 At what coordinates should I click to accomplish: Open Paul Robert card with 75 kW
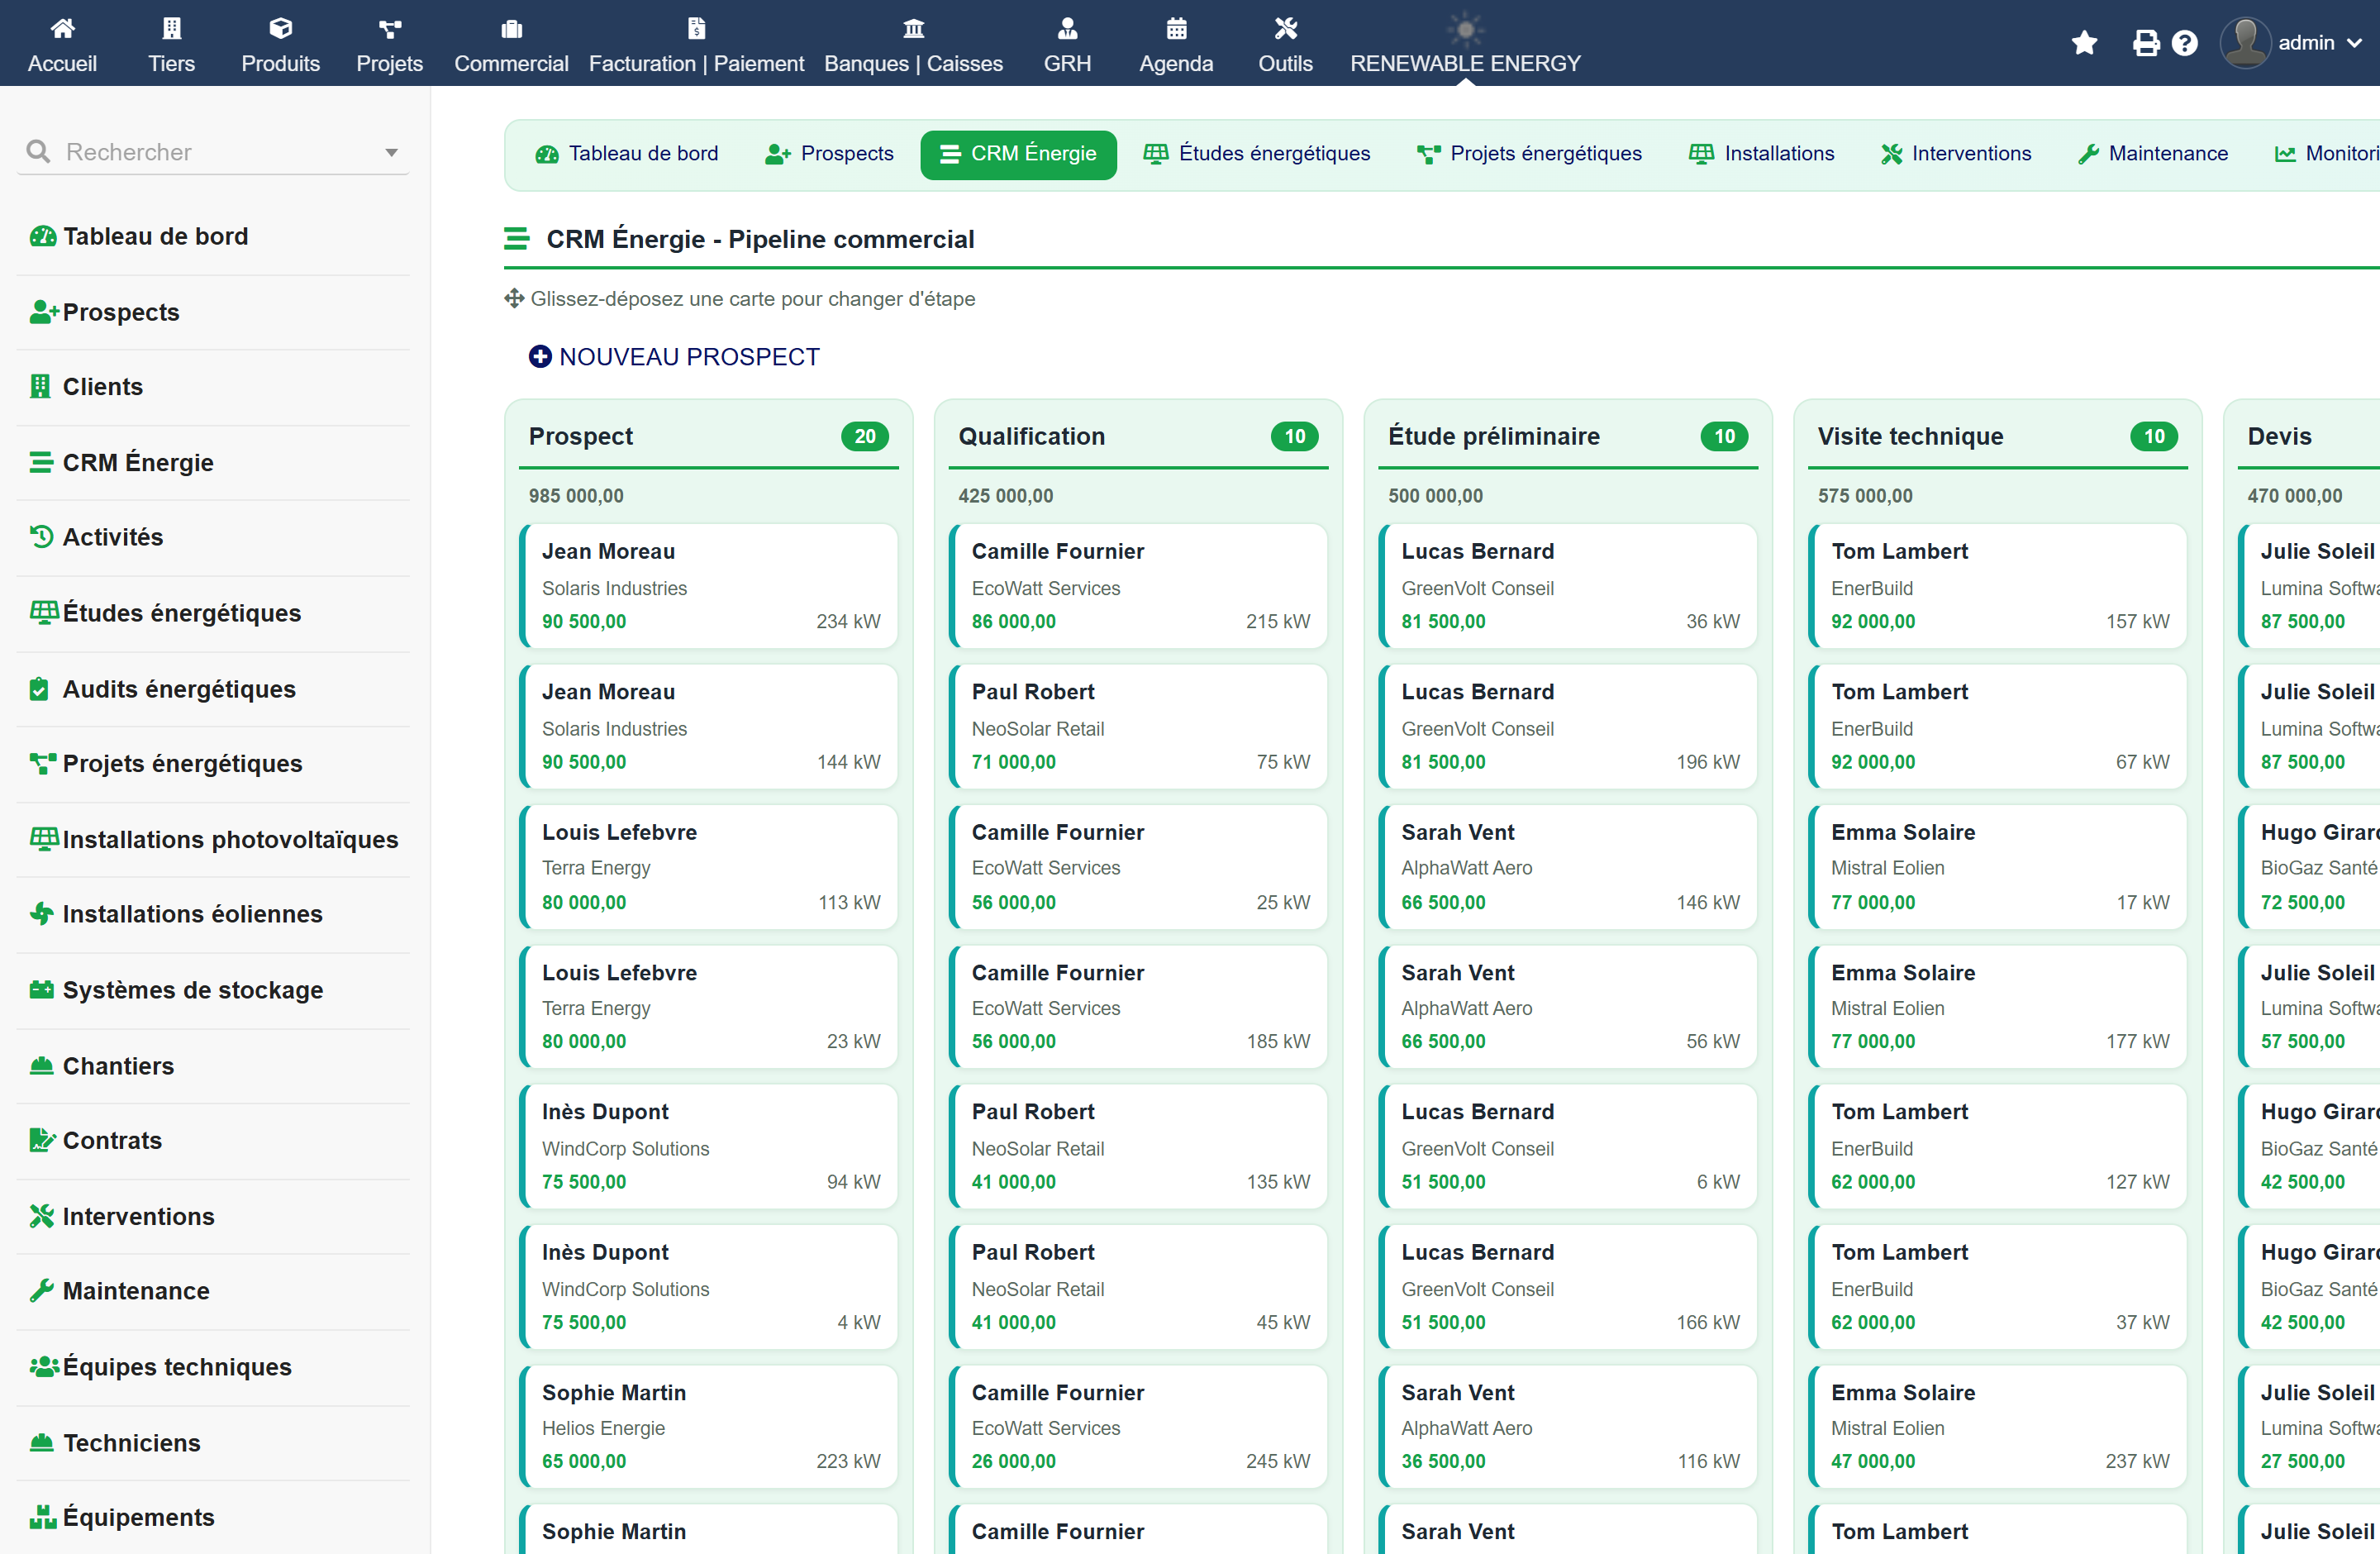pos(1138,727)
